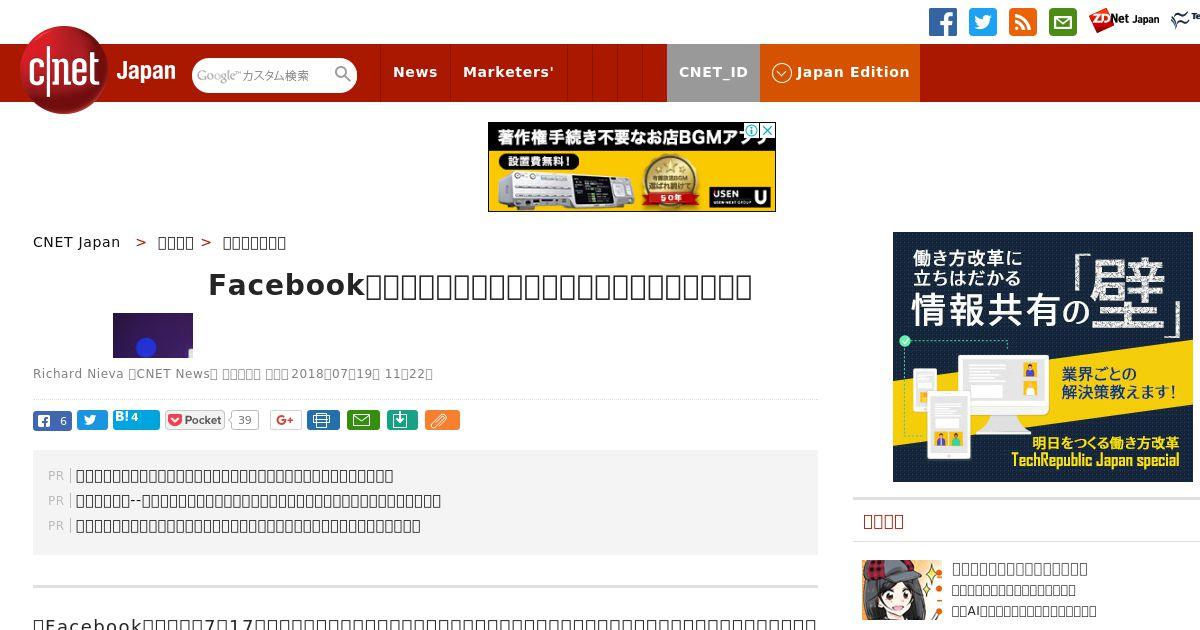Open the first PR link in the list
Image resolution: width=1200 pixels, height=630 pixels.
[234, 476]
